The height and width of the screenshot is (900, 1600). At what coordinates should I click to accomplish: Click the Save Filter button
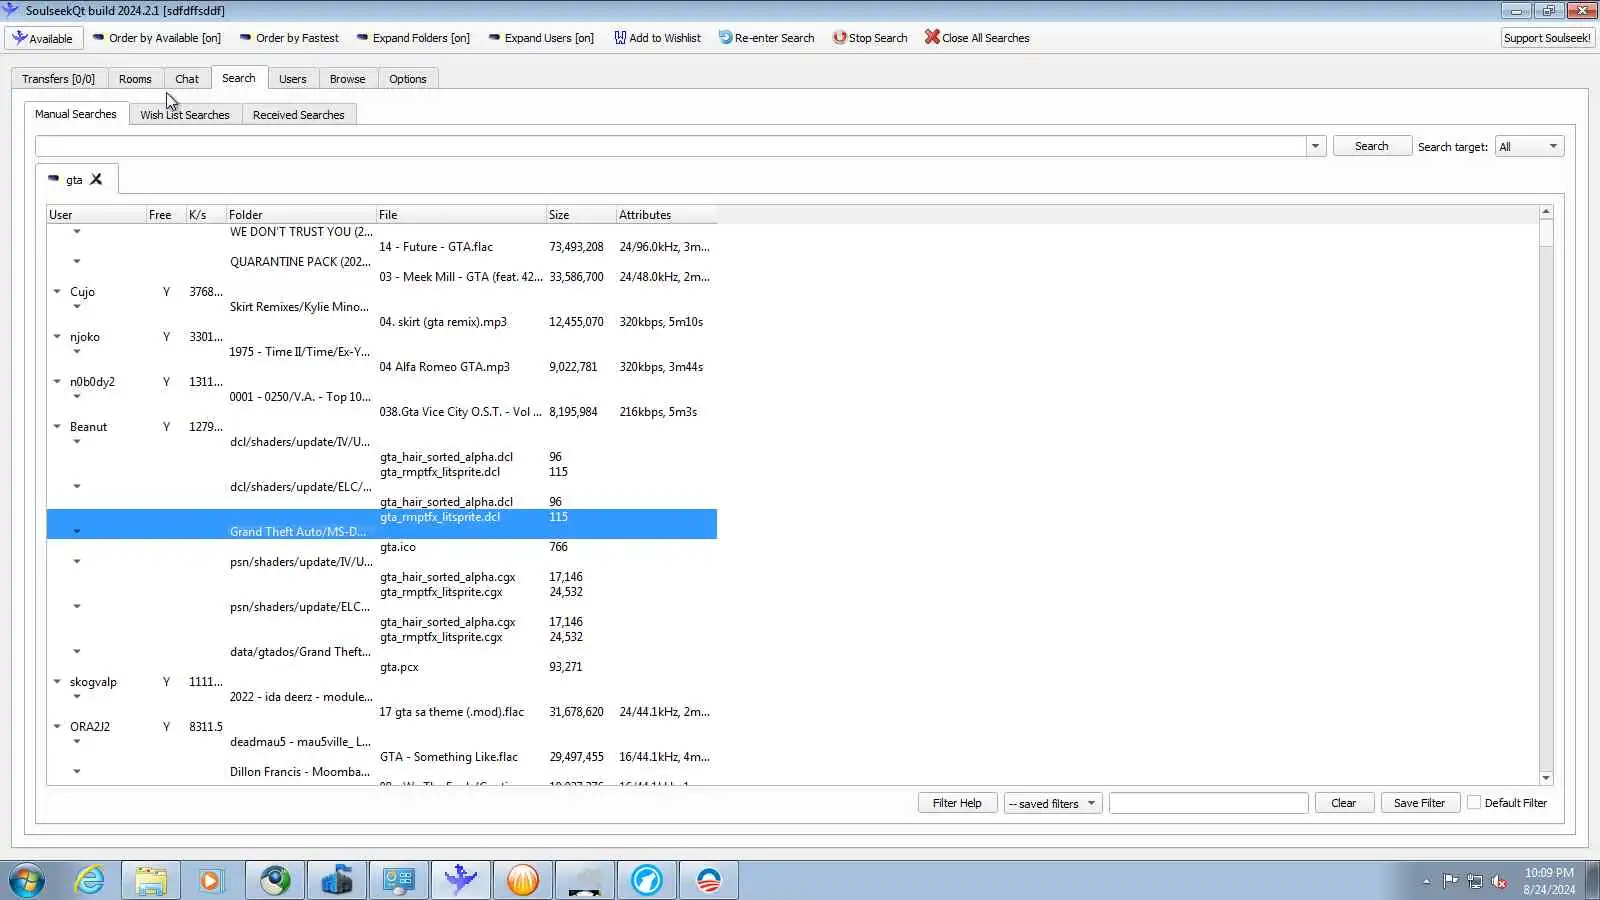tap(1419, 803)
